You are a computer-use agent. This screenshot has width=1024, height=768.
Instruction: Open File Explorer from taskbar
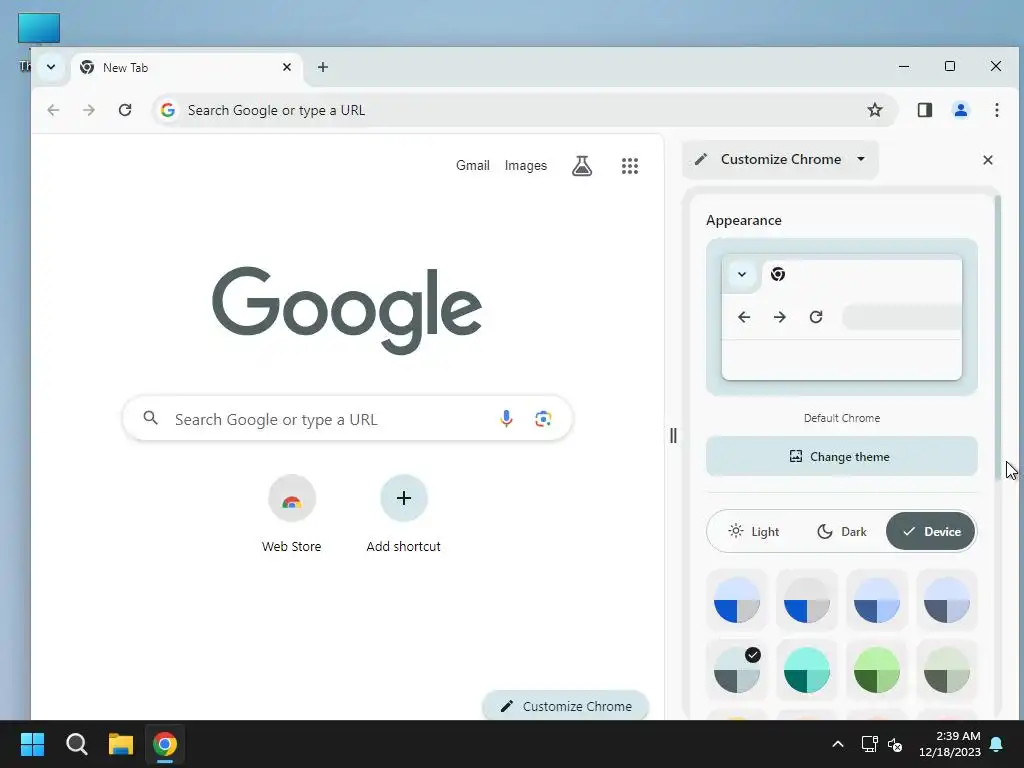(121, 744)
